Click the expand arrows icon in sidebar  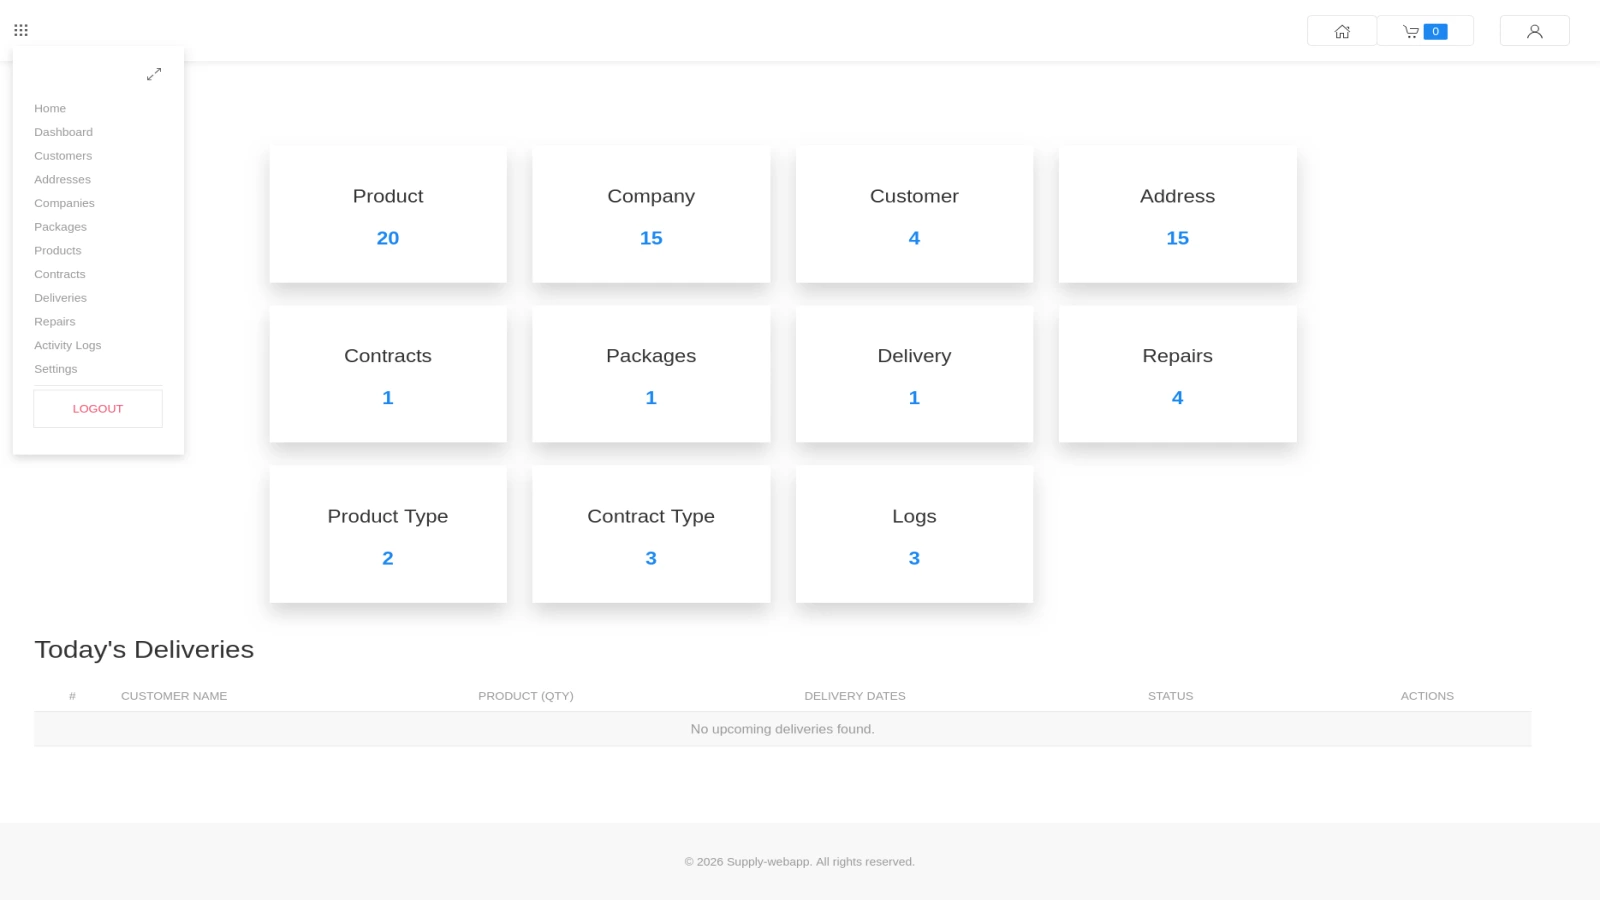[x=154, y=74]
